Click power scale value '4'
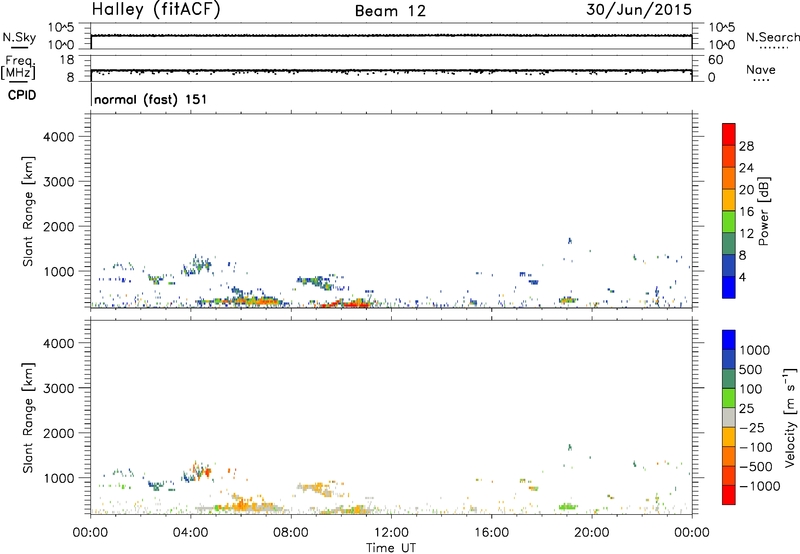 [743, 278]
